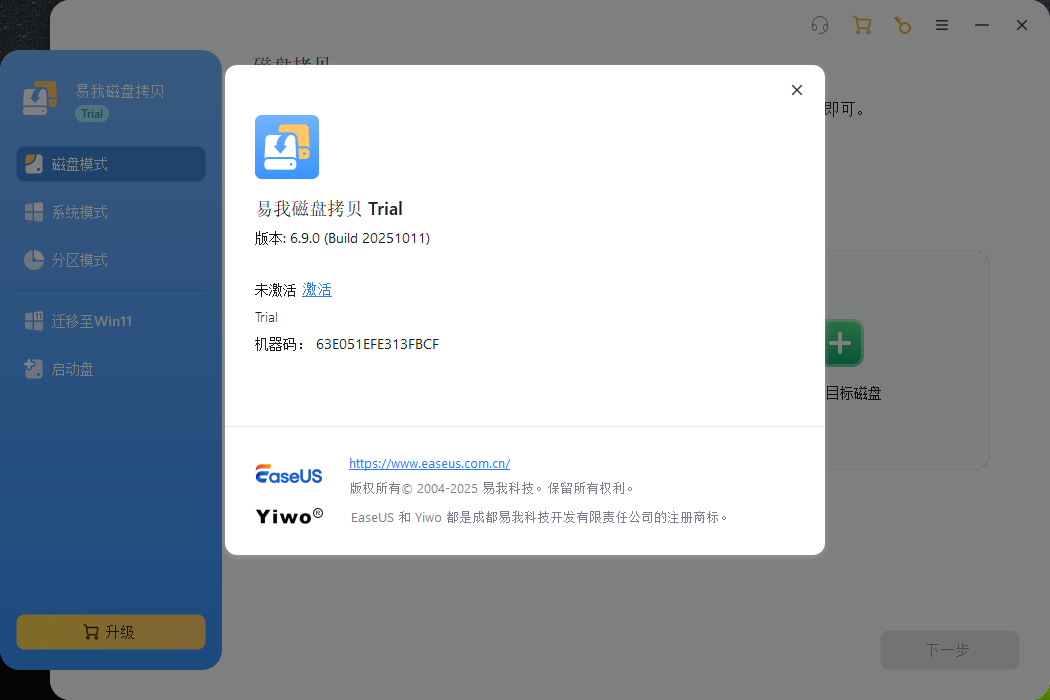Close the About dialog
Viewport: 1050px width, 700px height.
point(797,90)
